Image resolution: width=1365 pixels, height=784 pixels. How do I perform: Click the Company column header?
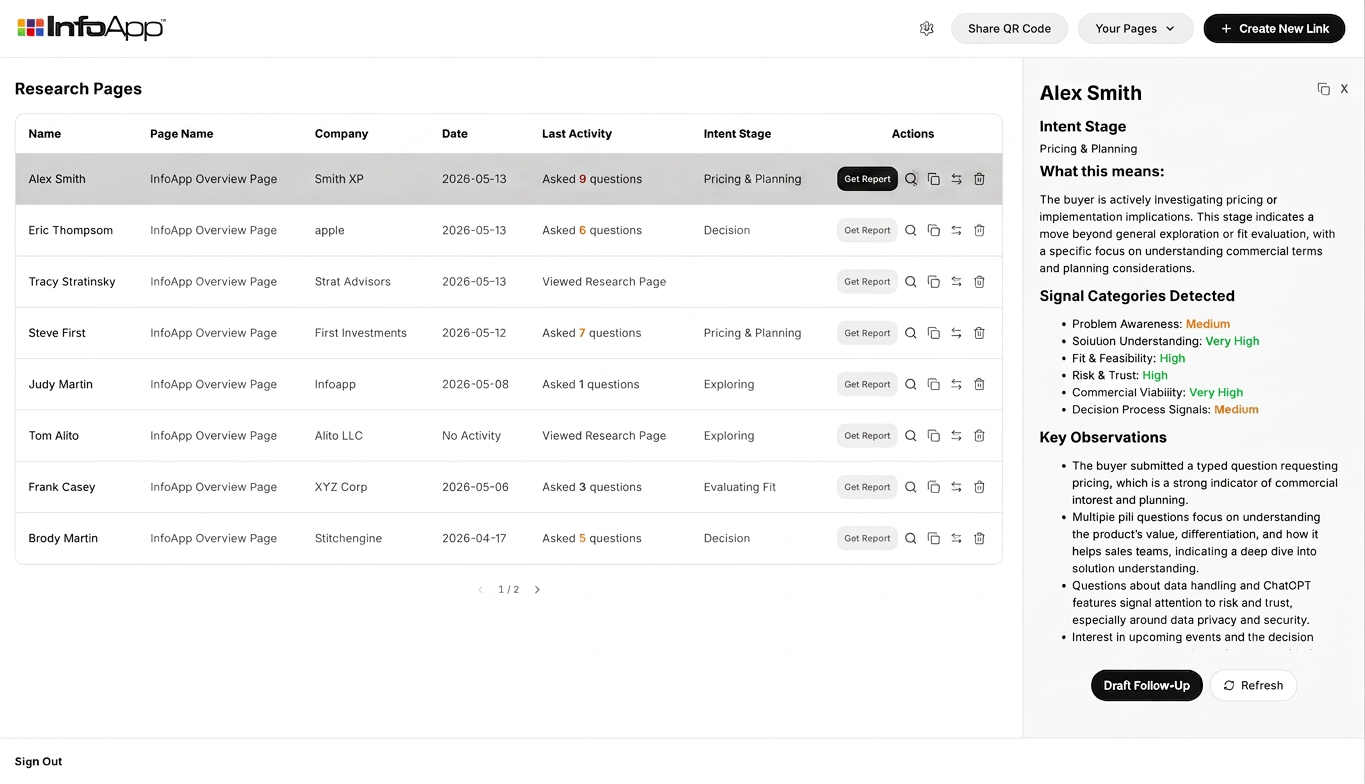pos(341,134)
